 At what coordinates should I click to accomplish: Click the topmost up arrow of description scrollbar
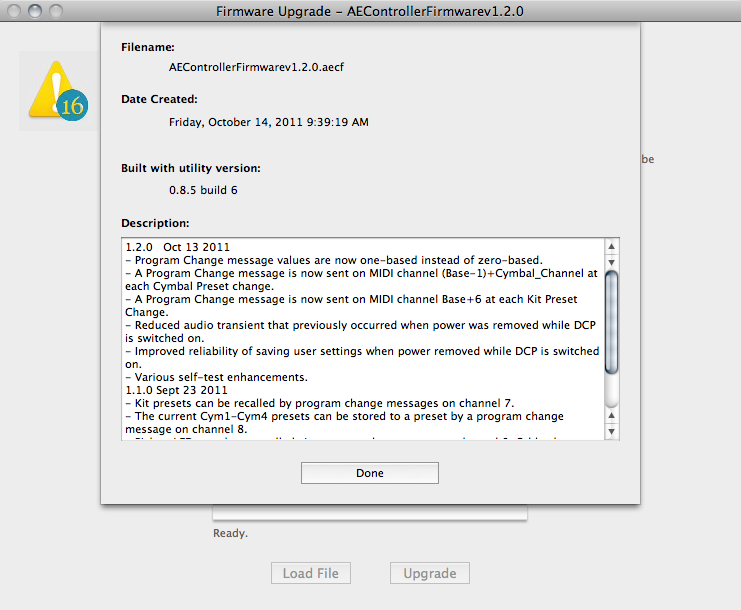click(x=612, y=246)
